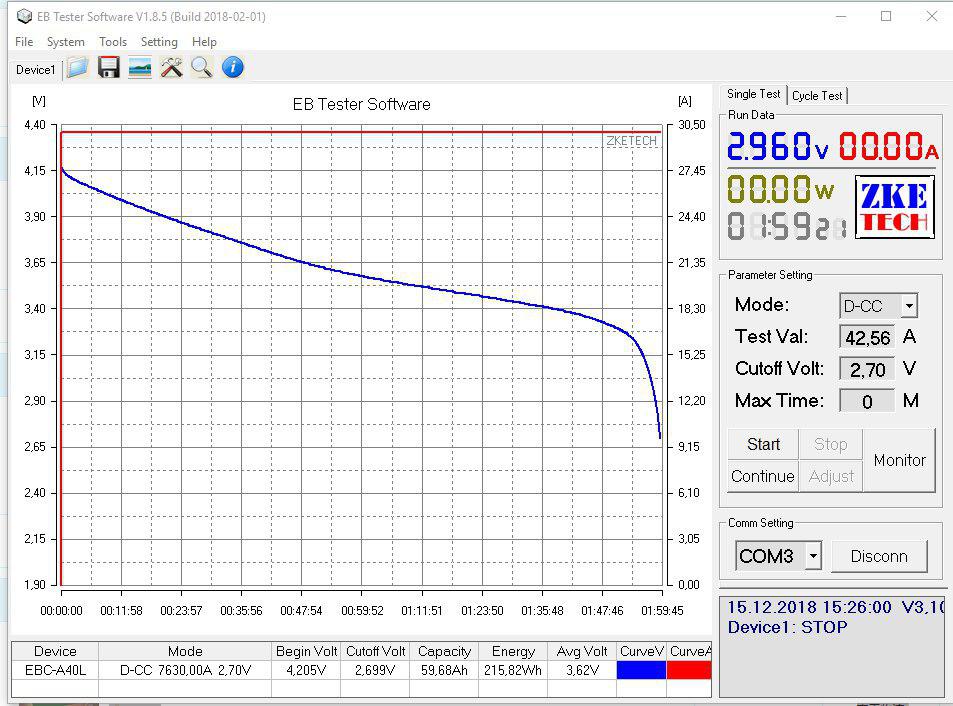This screenshot has width=953, height=706.
Task: Click the Energy column header
Action: pos(513,651)
